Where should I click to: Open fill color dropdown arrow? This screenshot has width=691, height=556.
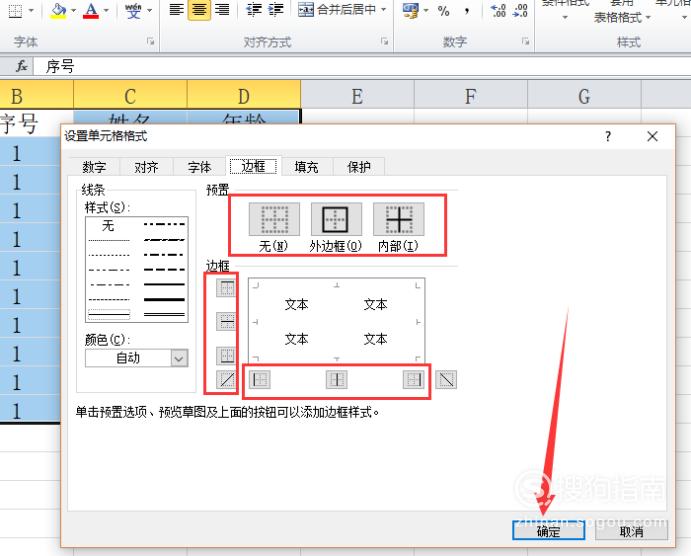(73, 10)
